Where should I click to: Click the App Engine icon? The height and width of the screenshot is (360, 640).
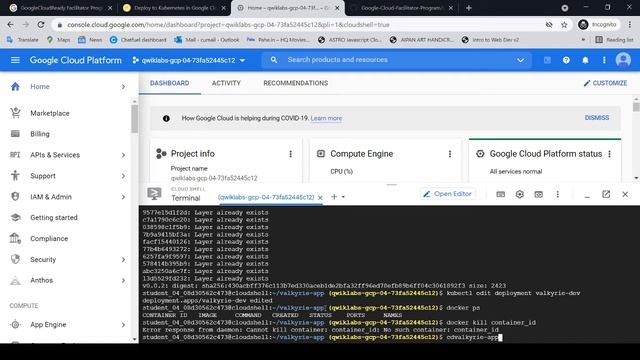coord(15,324)
